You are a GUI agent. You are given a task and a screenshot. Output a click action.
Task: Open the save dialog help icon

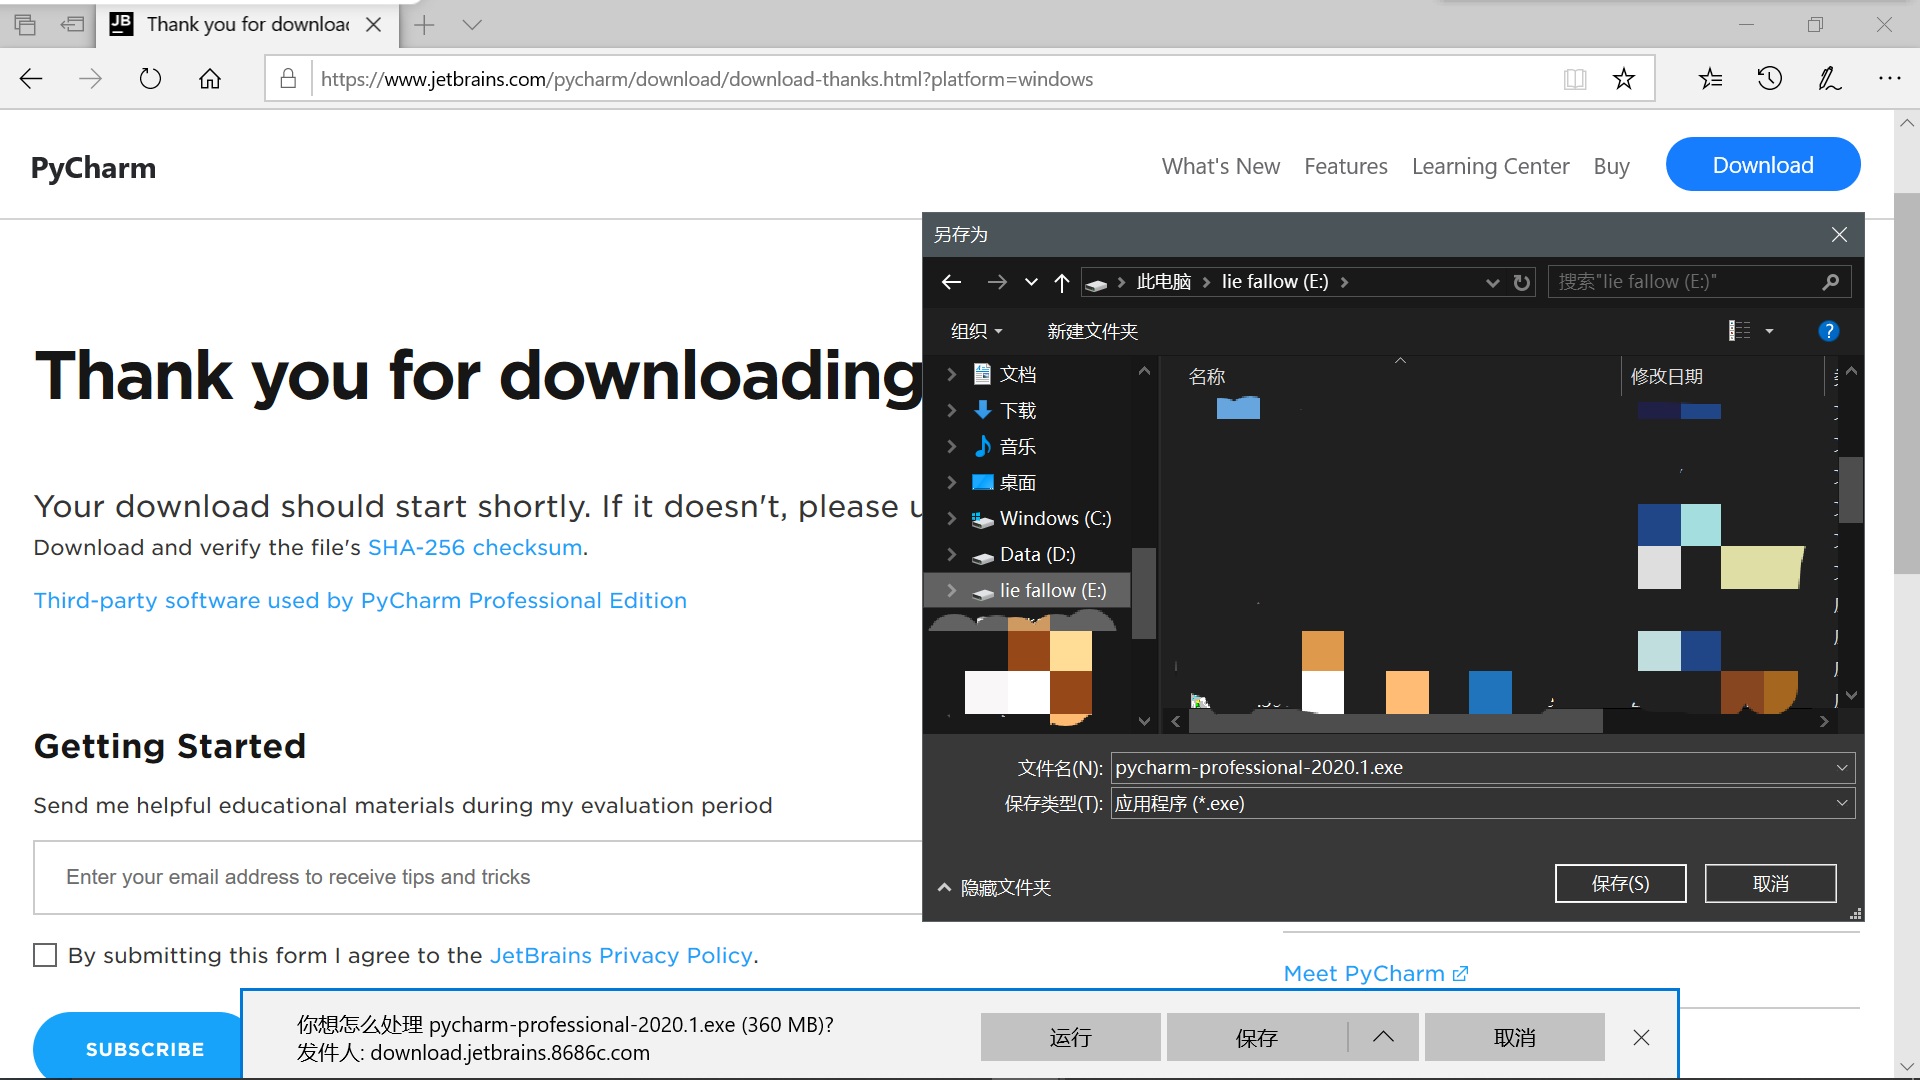1828,331
